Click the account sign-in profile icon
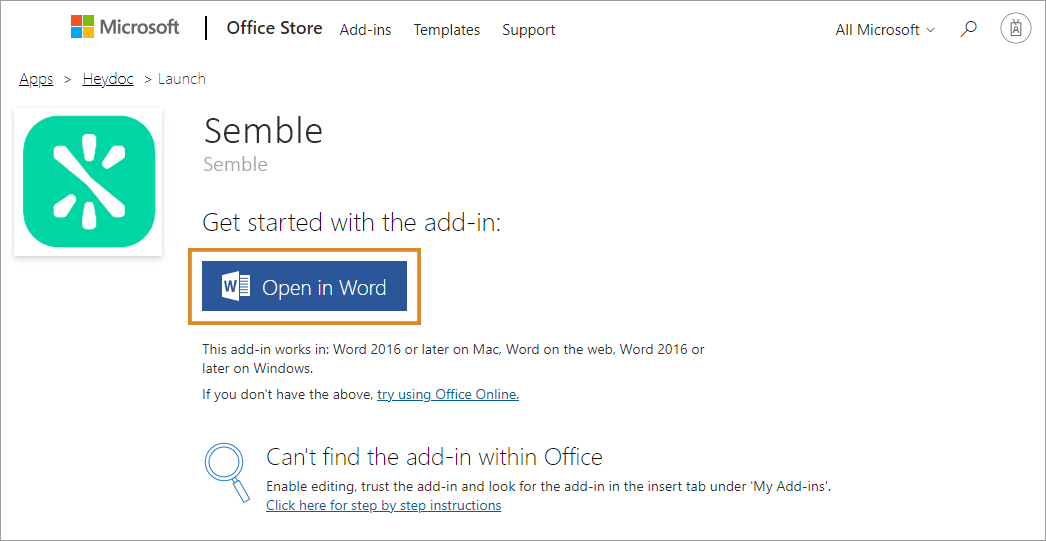Image resolution: width=1046 pixels, height=541 pixels. click(x=1016, y=29)
